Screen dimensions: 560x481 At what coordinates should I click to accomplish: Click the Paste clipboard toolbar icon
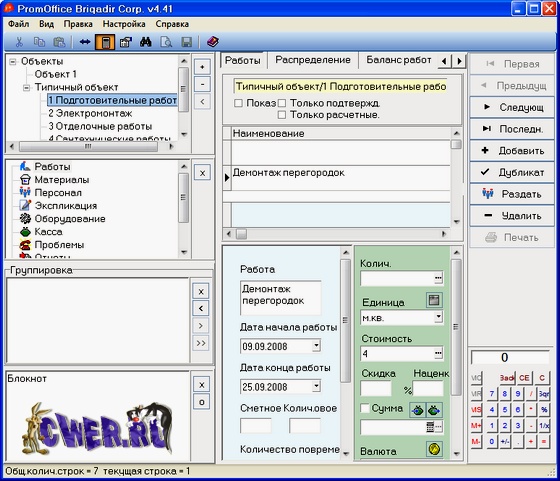click(x=59, y=42)
